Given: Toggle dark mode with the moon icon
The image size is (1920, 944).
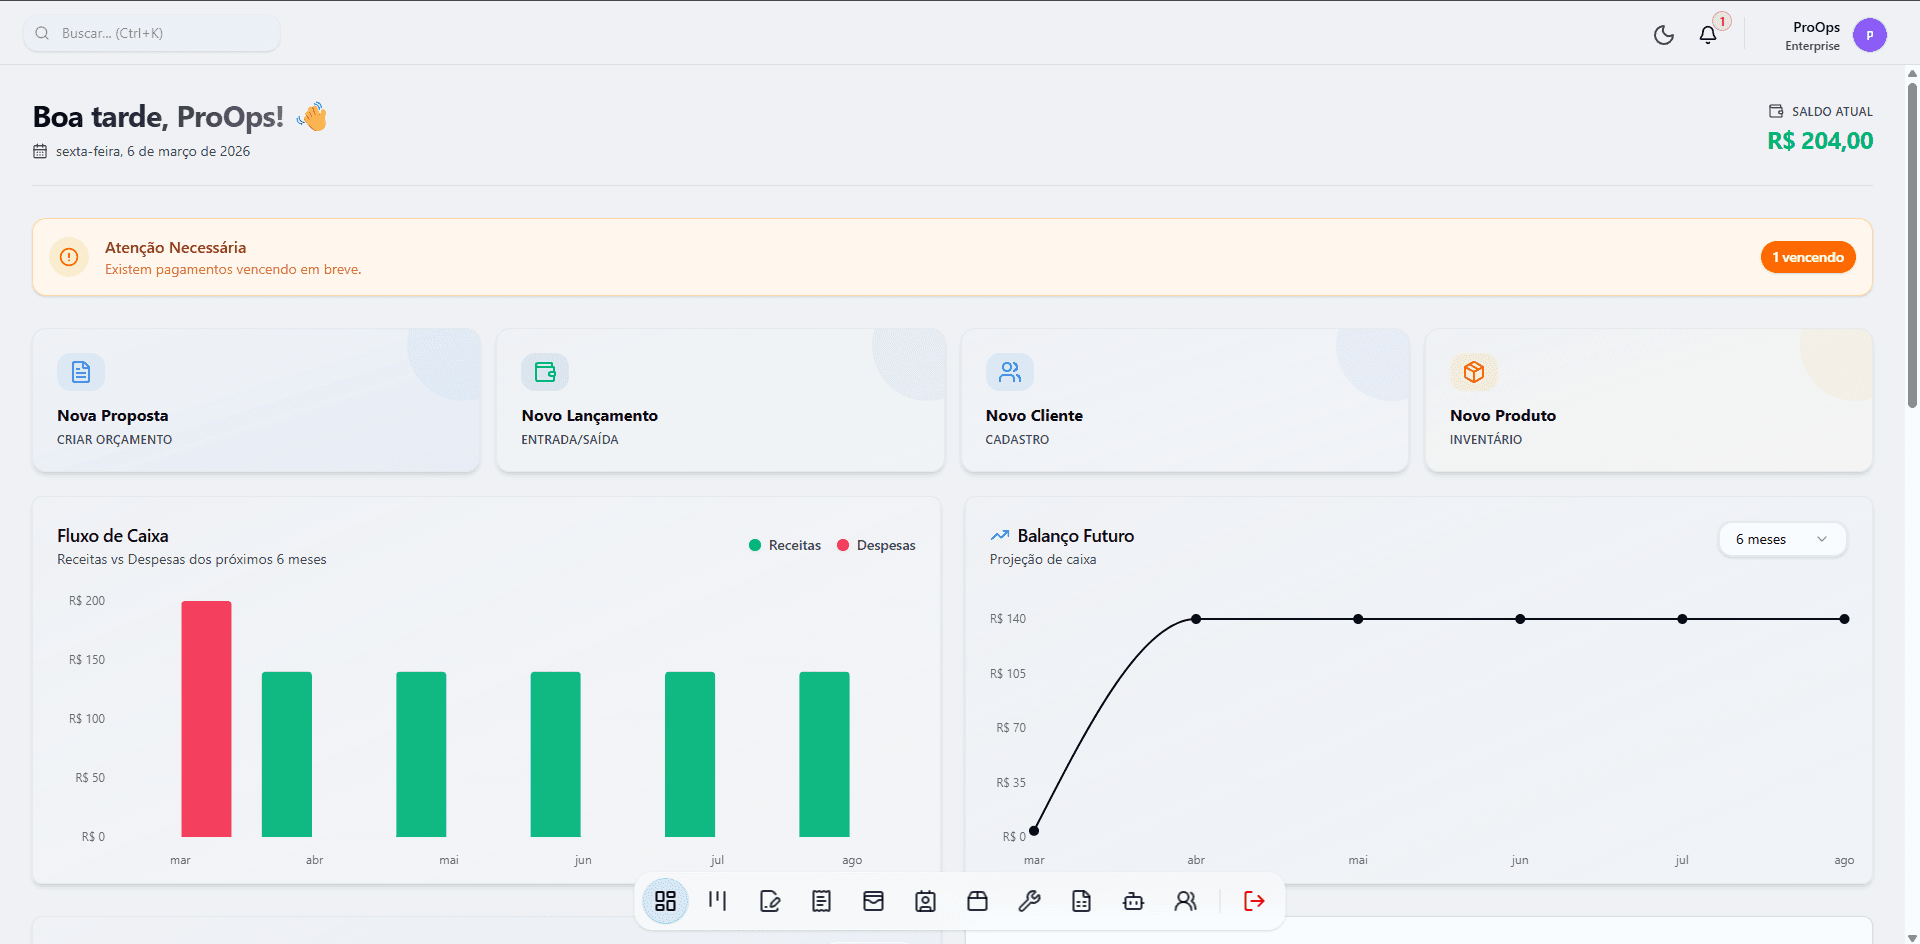Looking at the screenshot, I should point(1663,34).
